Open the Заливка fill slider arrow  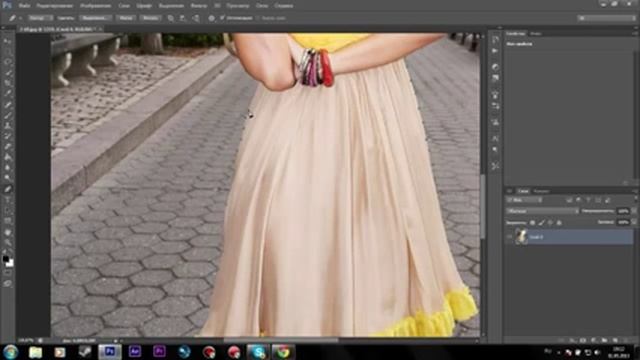click(x=634, y=222)
